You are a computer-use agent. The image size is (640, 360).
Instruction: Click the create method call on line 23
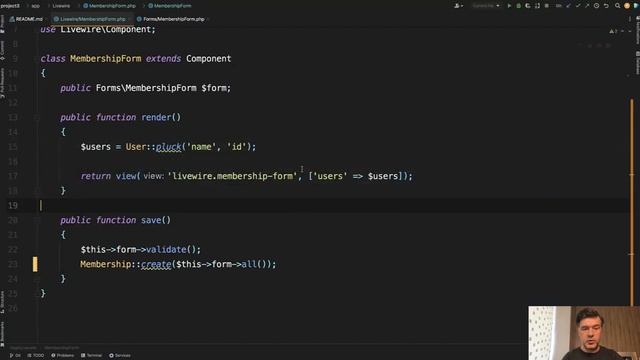(x=156, y=264)
